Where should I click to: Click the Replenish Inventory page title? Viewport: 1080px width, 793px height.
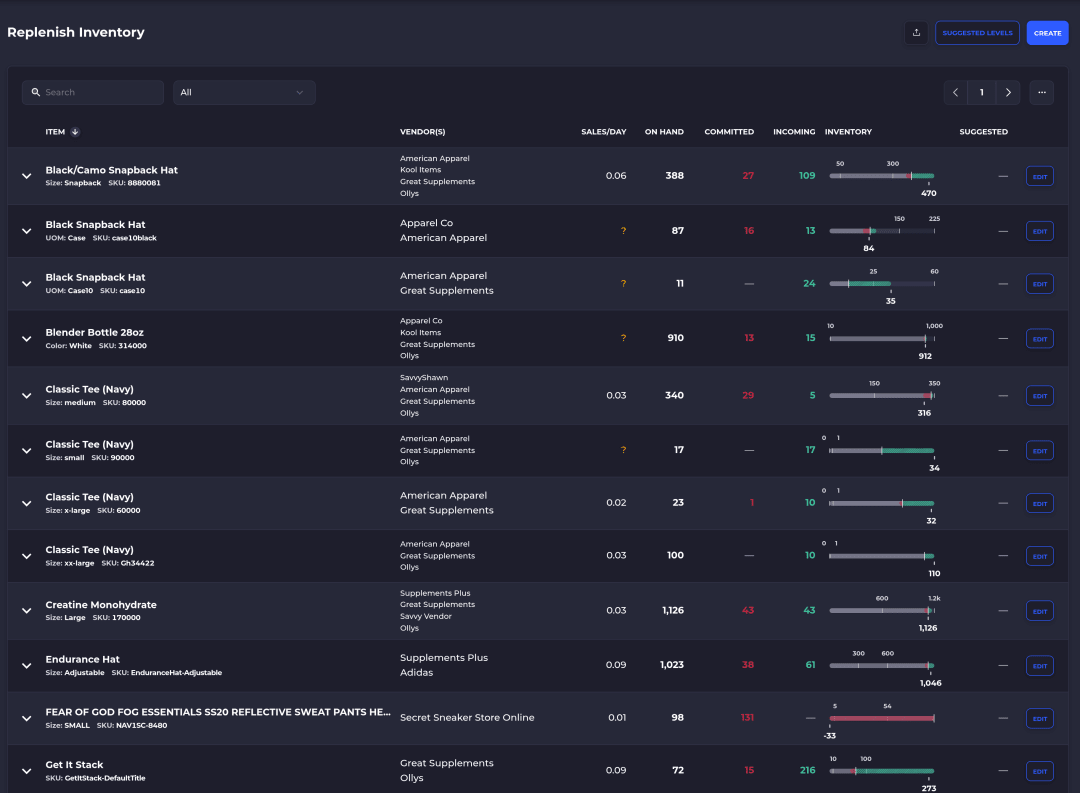coord(76,32)
